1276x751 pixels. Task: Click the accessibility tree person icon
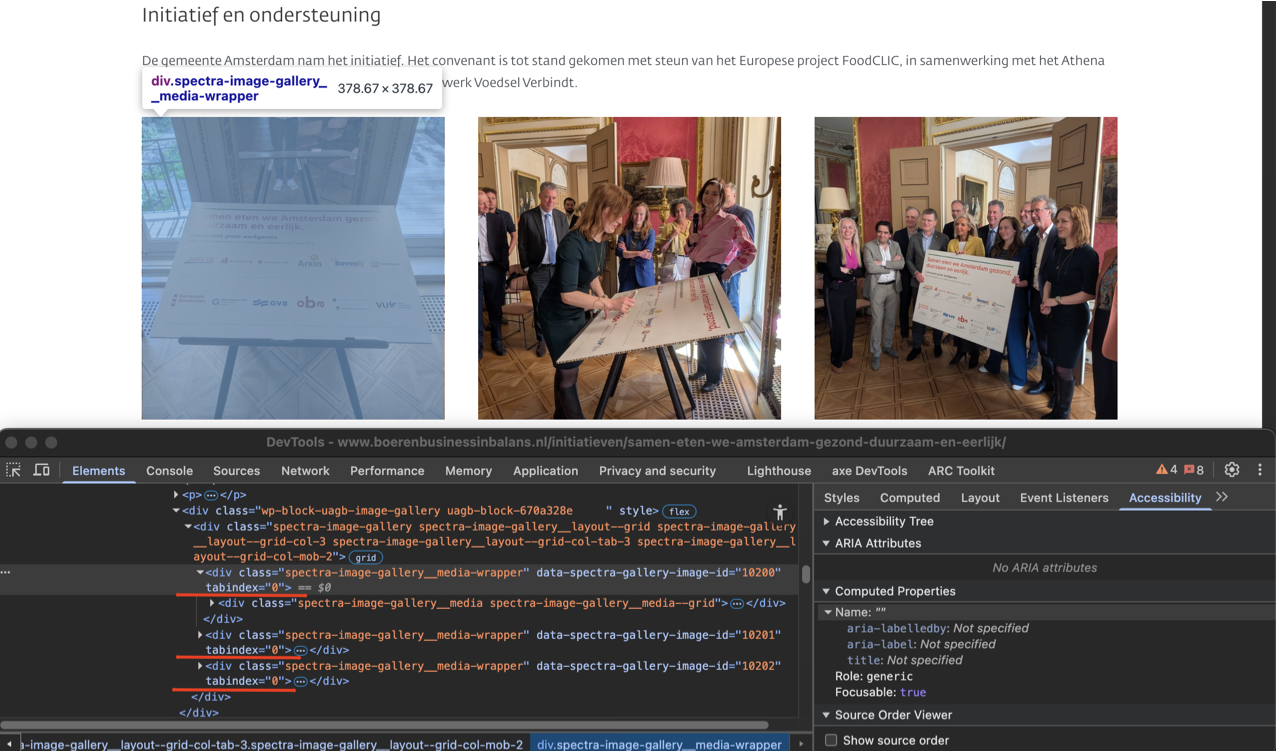780,512
